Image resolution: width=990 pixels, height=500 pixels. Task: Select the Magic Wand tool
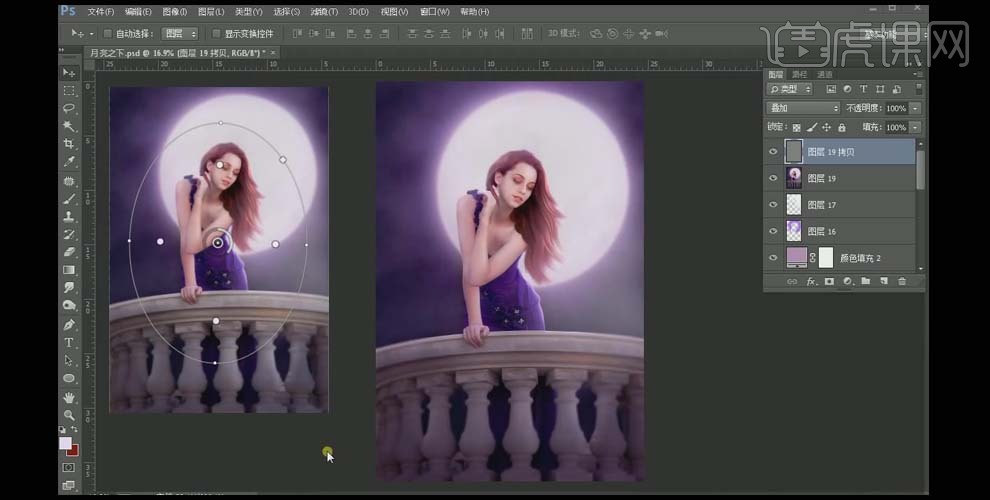69,126
